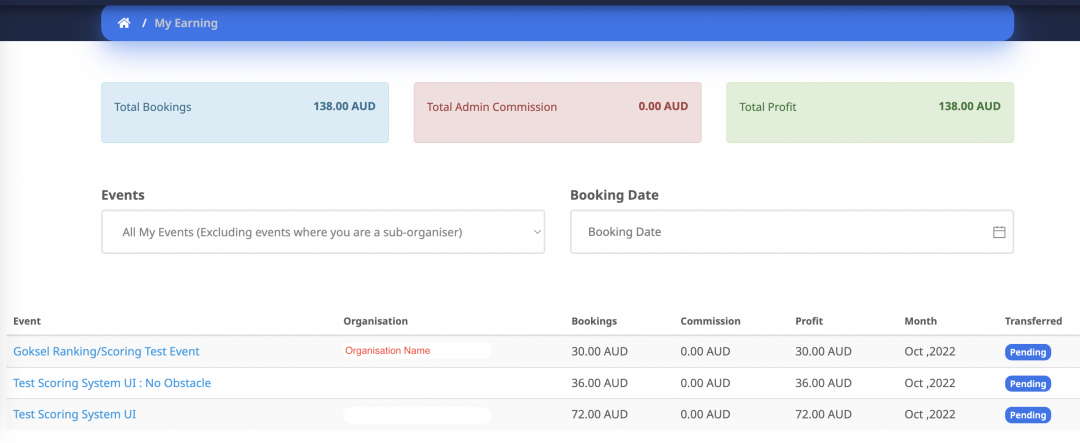Screen dimensions: 1080x443
Task: Select the Total Bookings summary card
Action: (x=245, y=112)
